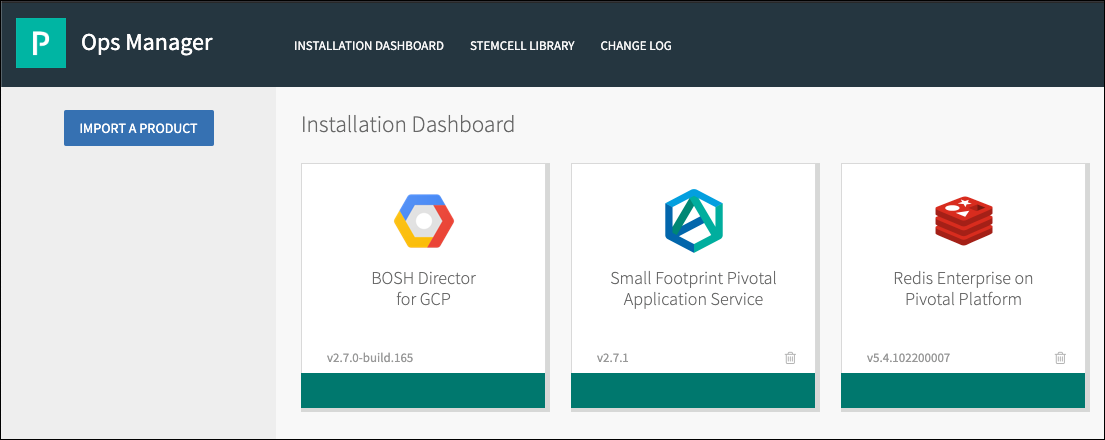Click the green Pivotal P logo
The width and height of the screenshot is (1105, 440).
[x=41, y=44]
